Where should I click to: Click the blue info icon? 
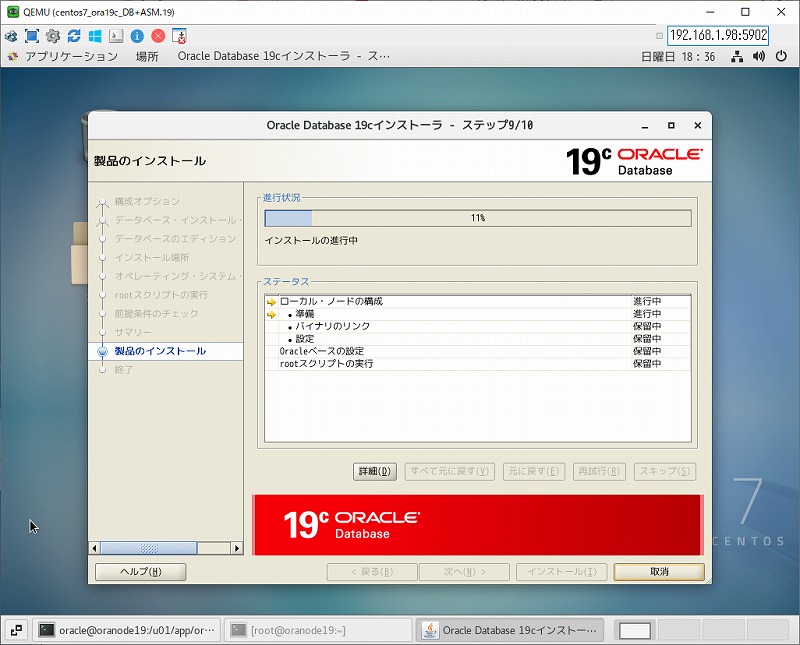[137, 36]
